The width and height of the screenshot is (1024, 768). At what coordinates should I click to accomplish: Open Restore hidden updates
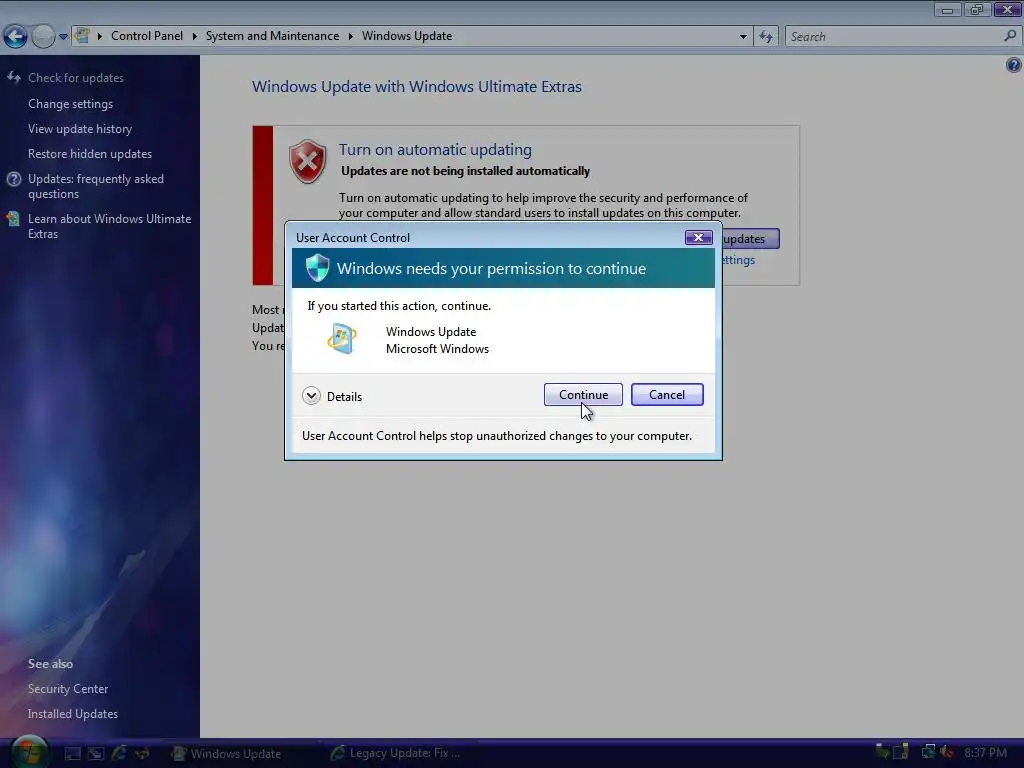(89, 153)
